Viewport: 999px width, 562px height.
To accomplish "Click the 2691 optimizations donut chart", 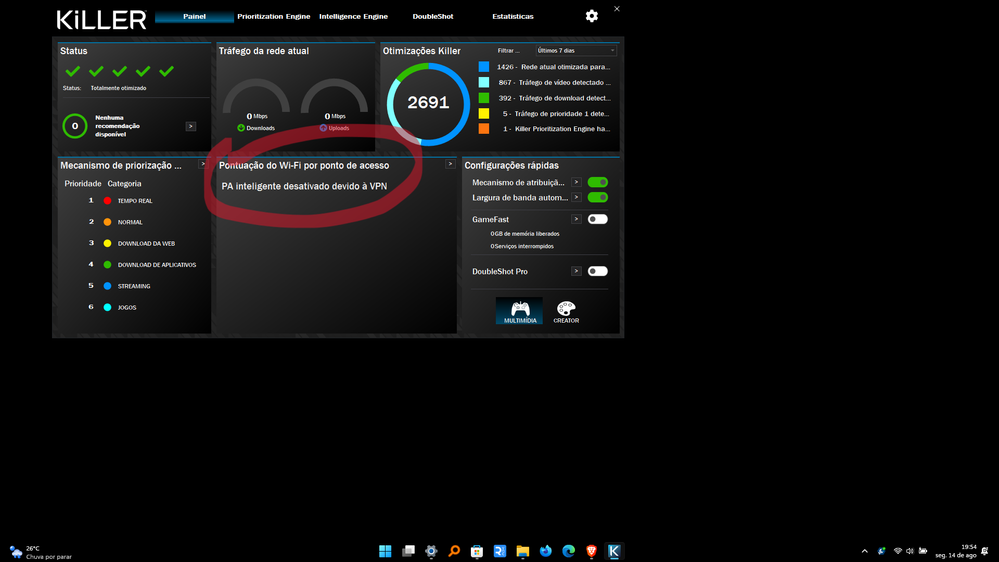I will tap(428, 103).
